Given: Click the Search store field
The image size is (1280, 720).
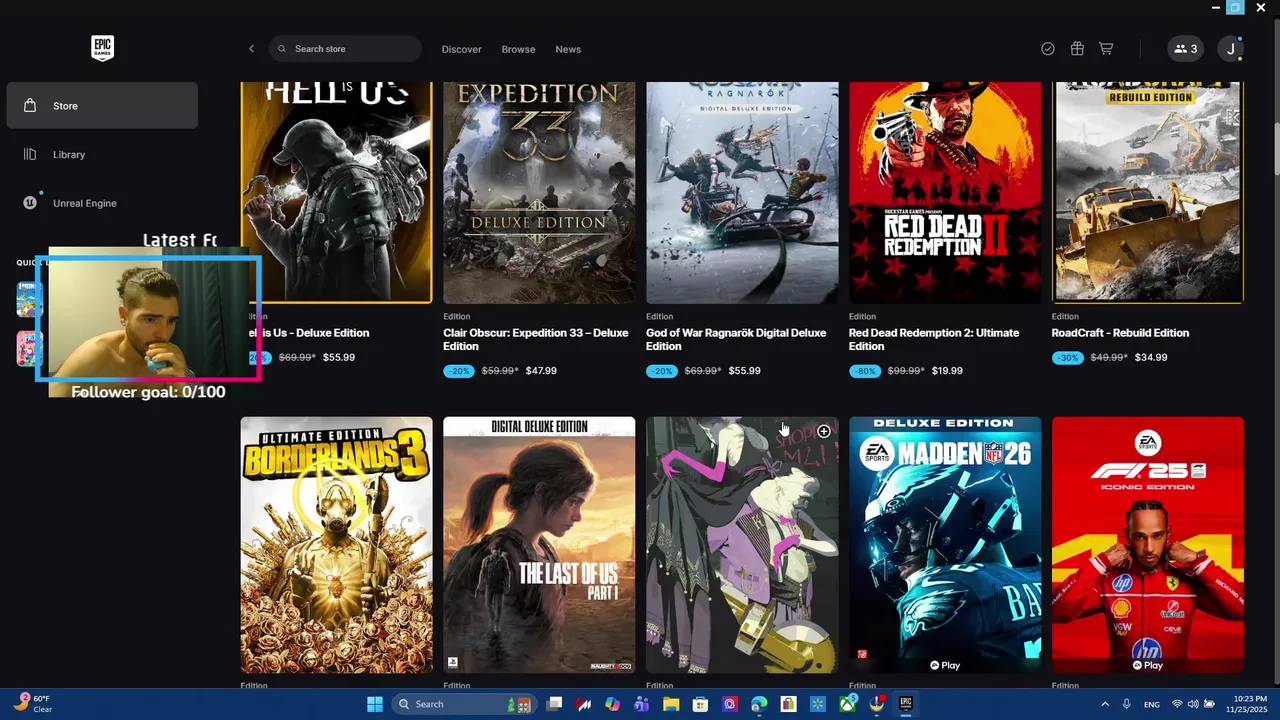Looking at the screenshot, I should (x=345, y=49).
